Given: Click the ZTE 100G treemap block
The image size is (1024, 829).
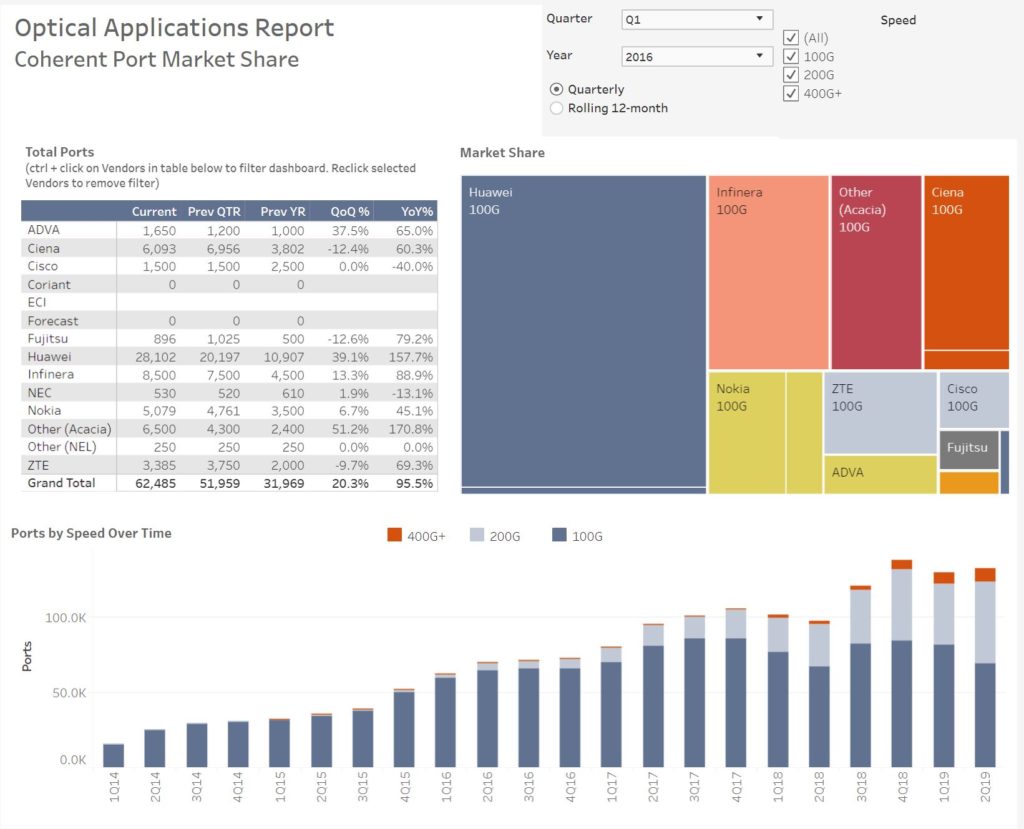Looking at the screenshot, I should [x=880, y=412].
